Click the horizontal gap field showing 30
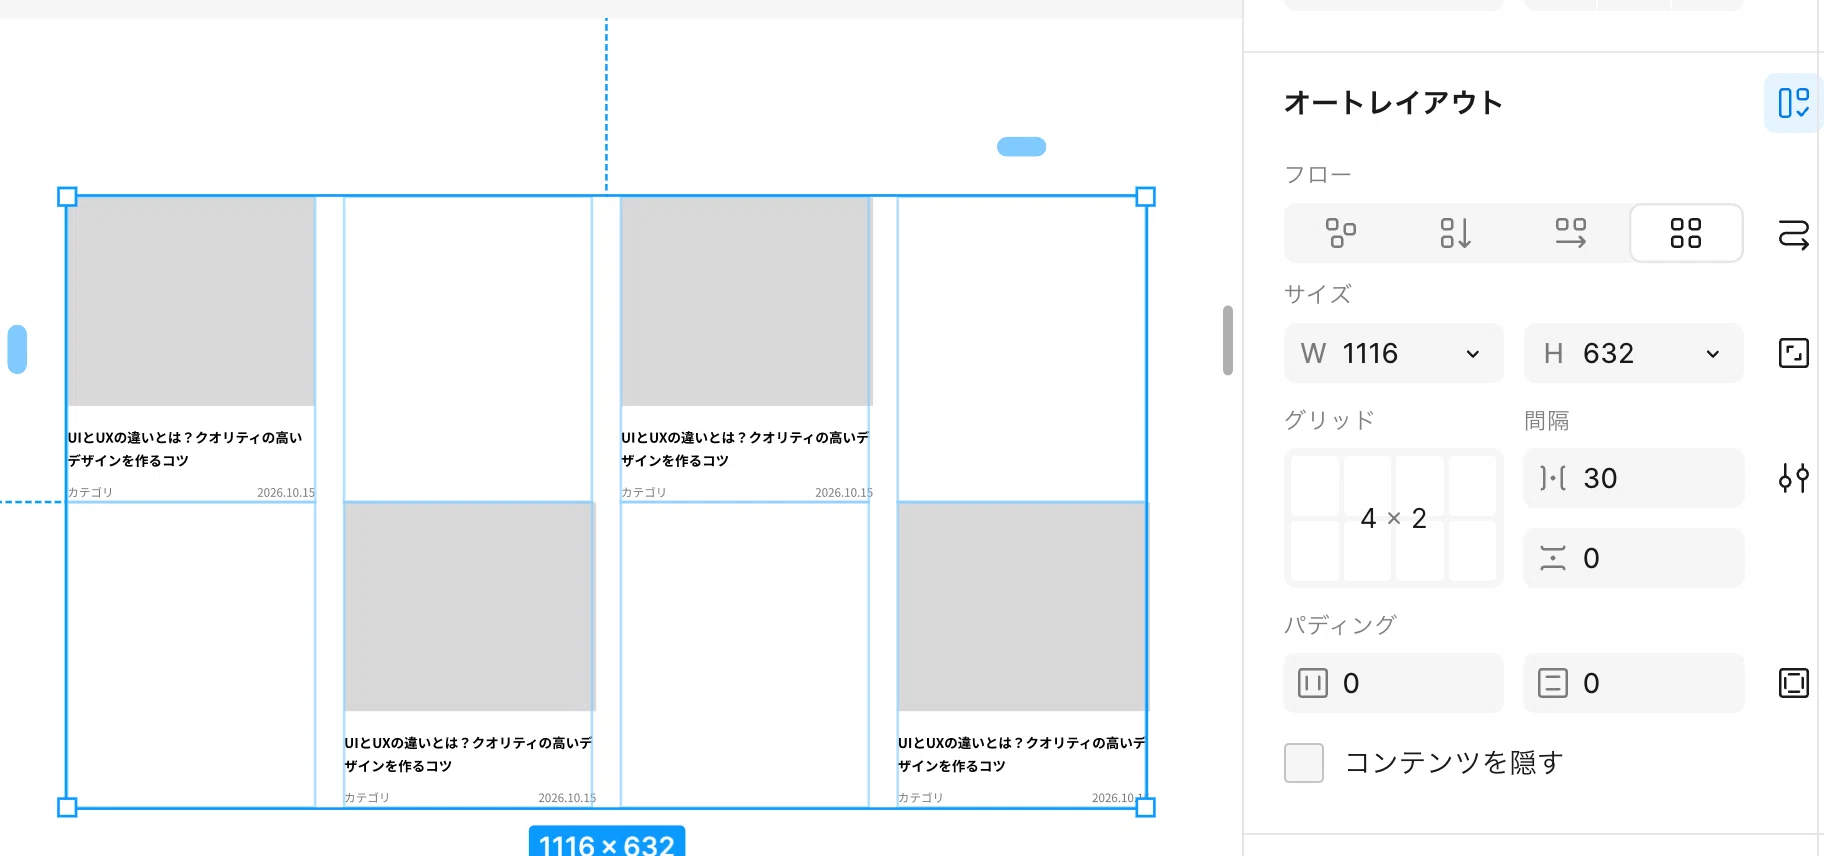The height and width of the screenshot is (856, 1824). click(x=1634, y=478)
